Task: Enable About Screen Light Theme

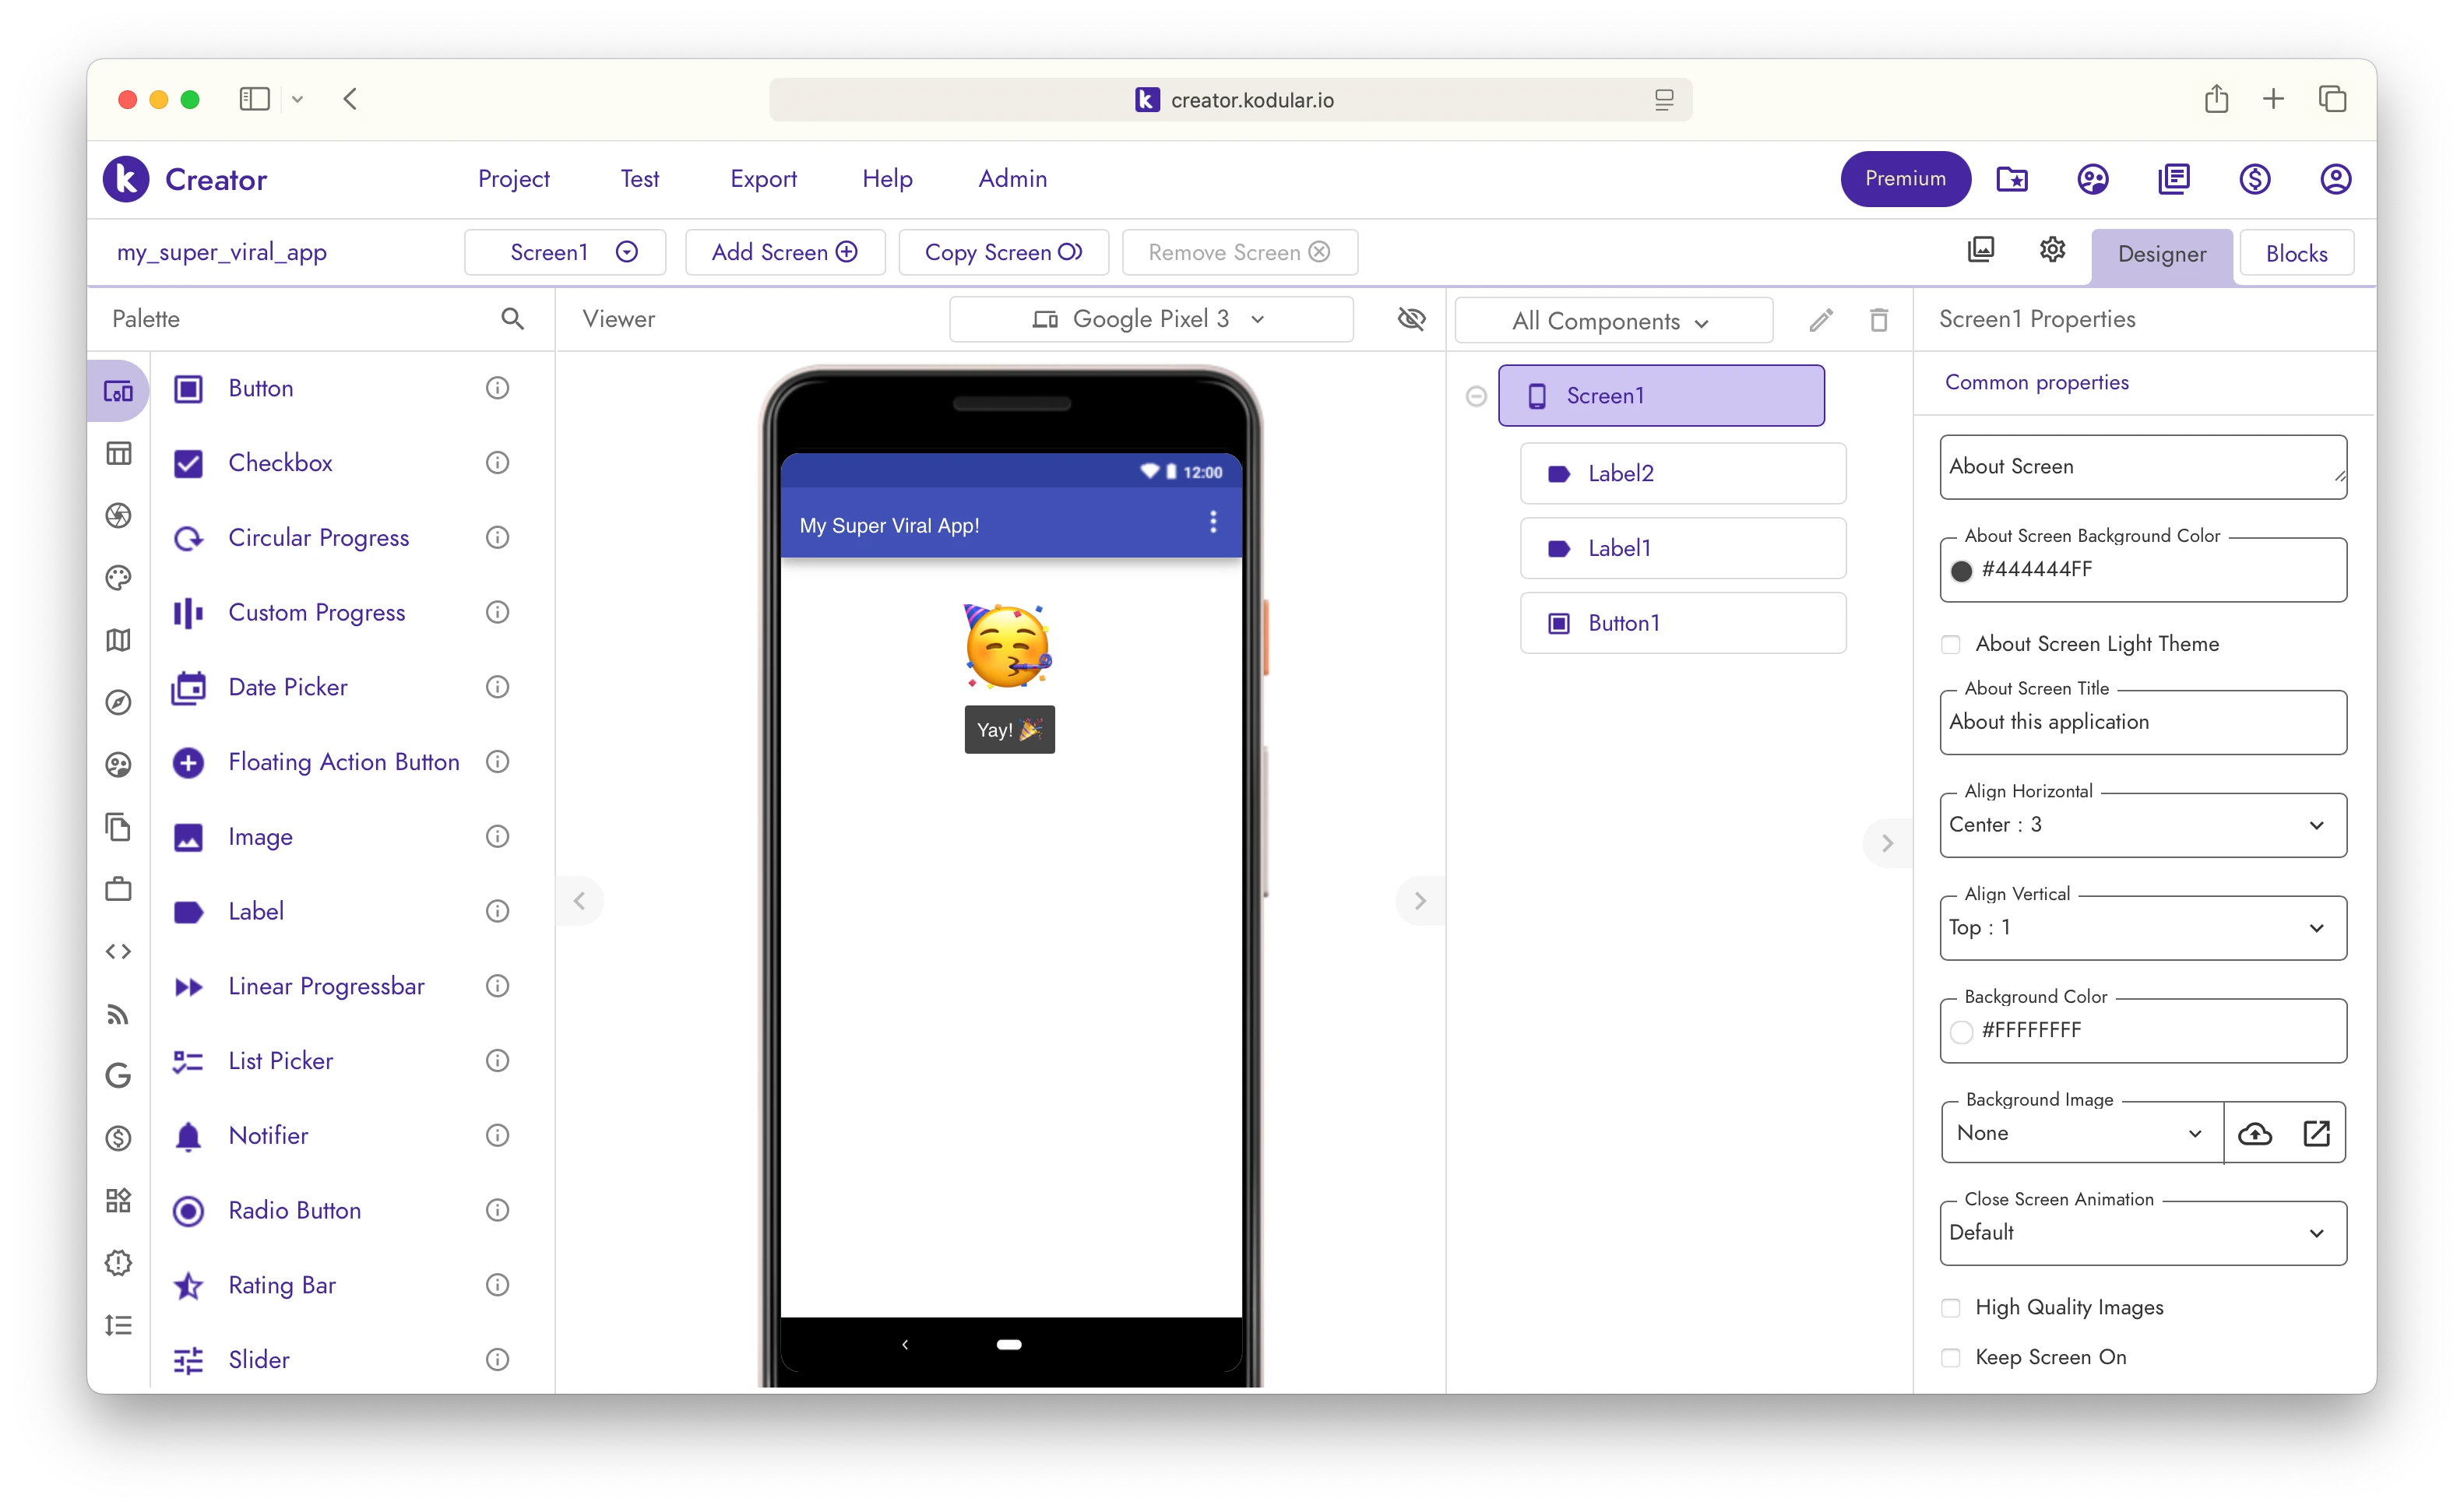Action: coord(1950,644)
